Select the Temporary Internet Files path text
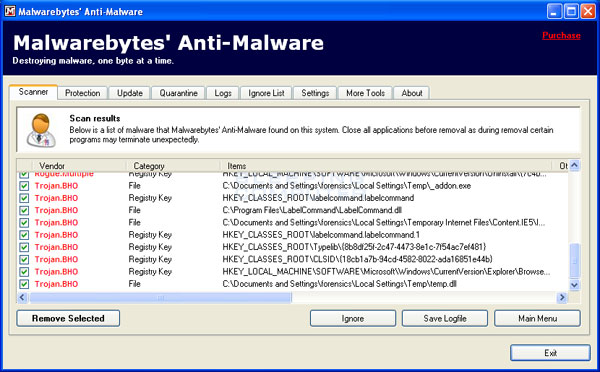The image size is (600, 372). click(384, 223)
